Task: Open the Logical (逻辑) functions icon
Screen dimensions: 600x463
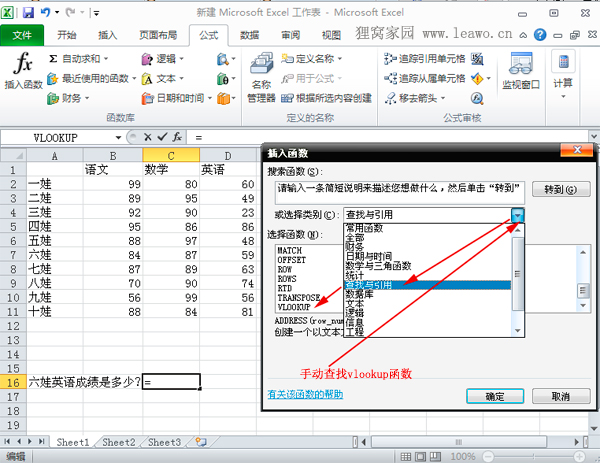Action: tap(147, 59)
